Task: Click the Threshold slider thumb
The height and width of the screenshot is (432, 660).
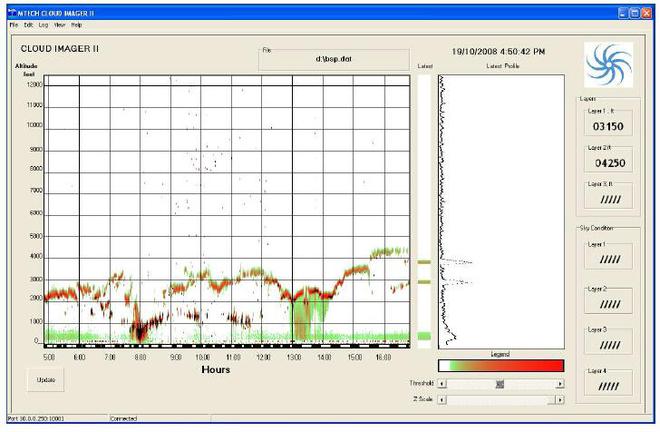Action: [500, 384]
